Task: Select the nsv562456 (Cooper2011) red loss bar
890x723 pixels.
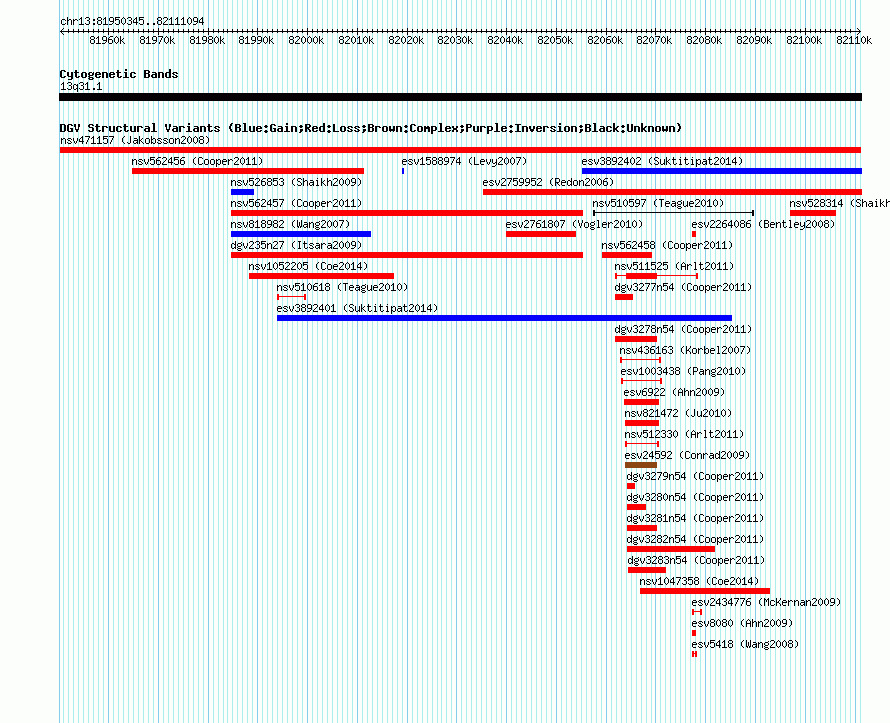Action: coord(248,171)
